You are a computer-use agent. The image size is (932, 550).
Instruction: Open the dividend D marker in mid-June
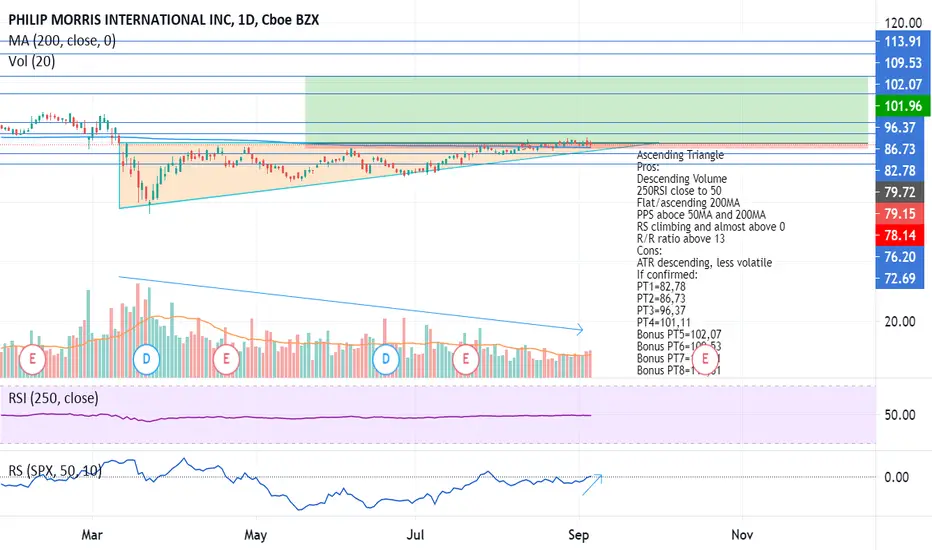(x=386, y=359)
